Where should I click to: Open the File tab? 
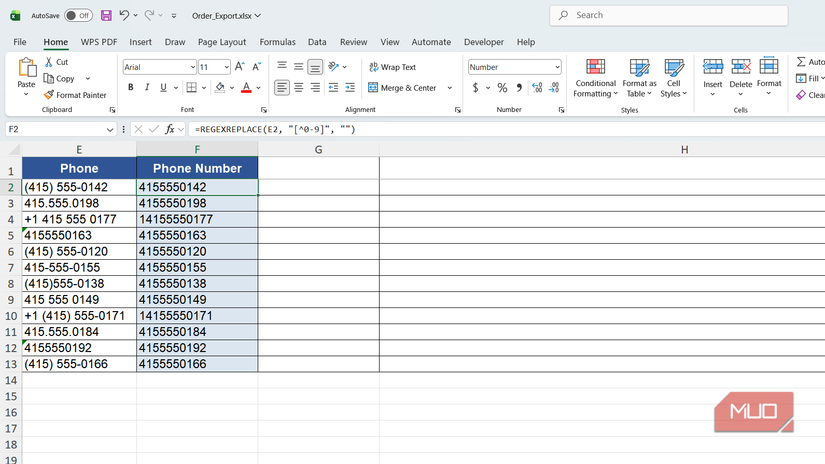pyautogui.click(x=19, y=42)
